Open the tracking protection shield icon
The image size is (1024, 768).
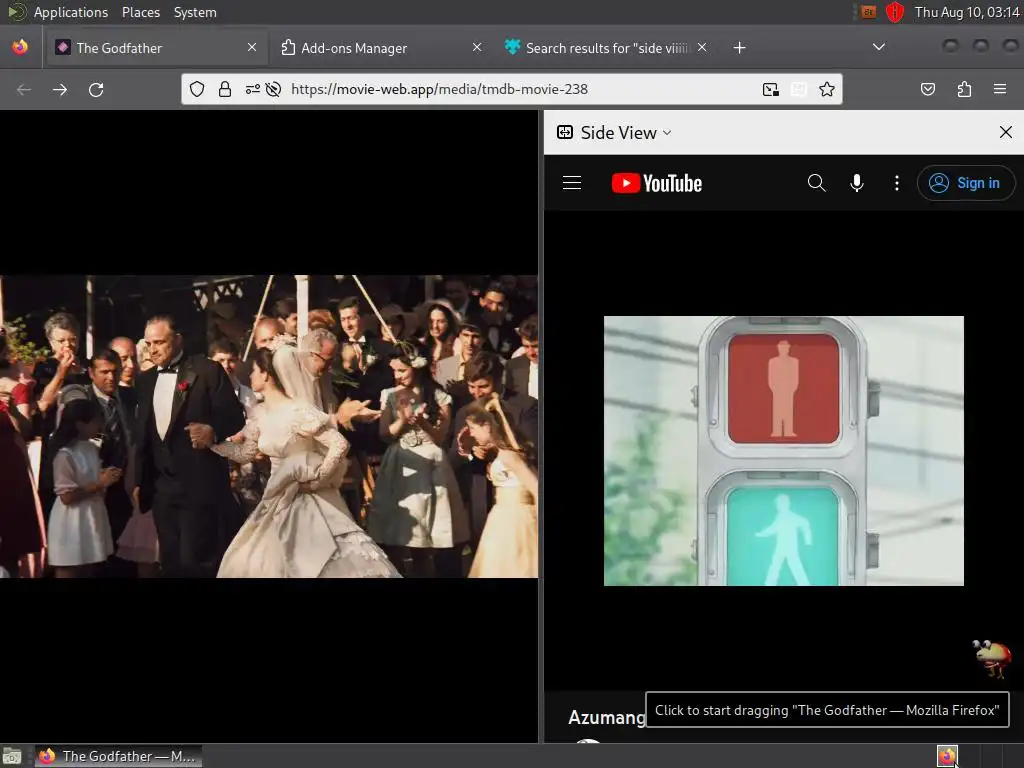tap(197, 89)
